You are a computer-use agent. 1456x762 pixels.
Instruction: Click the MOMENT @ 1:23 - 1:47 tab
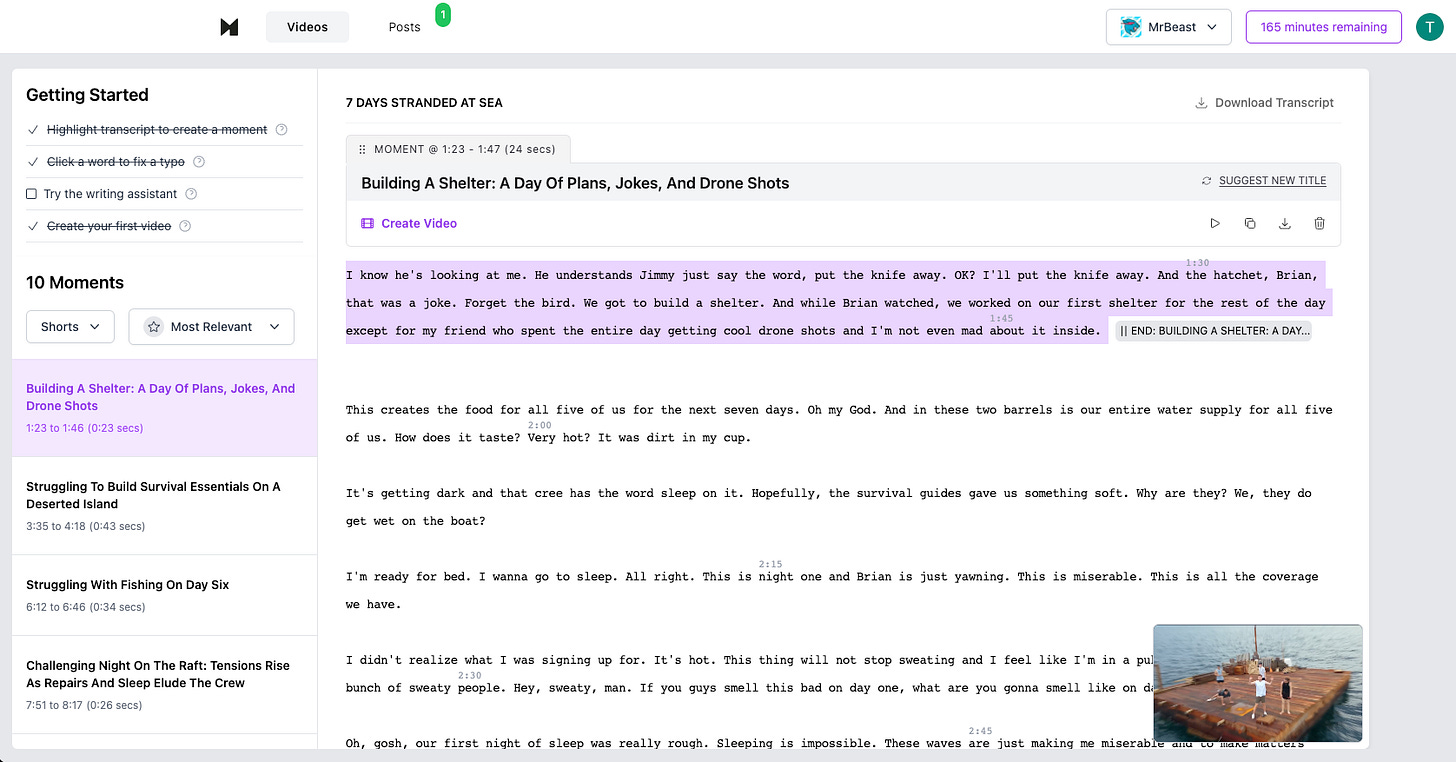[458, 149]
